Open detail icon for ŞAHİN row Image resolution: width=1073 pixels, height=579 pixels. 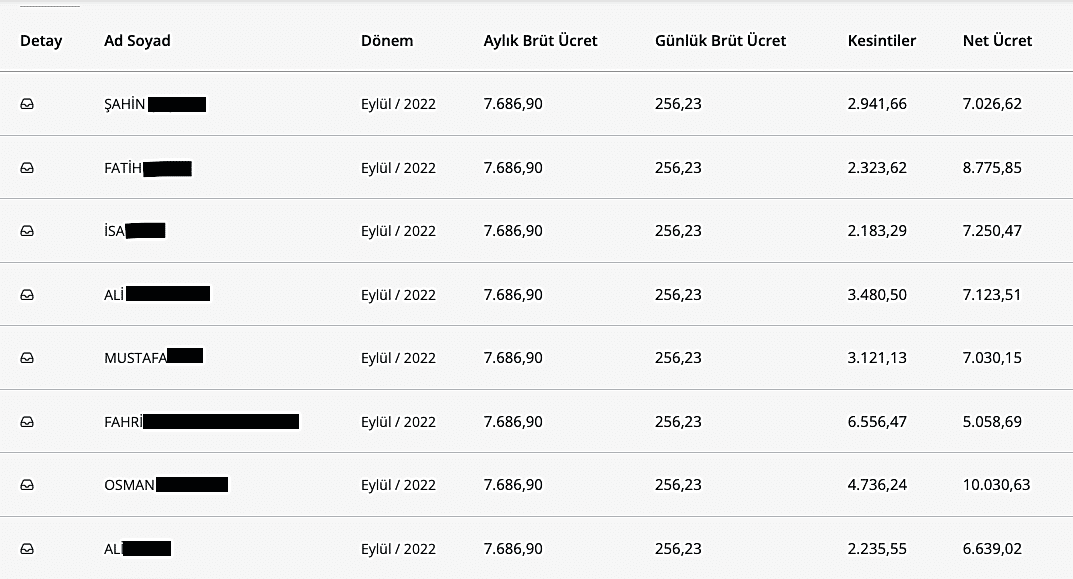27,104
